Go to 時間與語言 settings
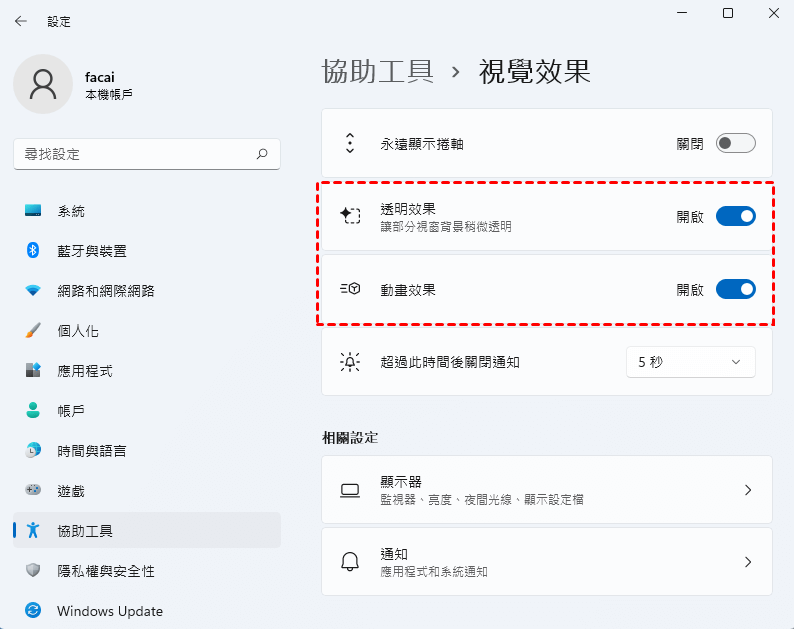 (92, 451)
